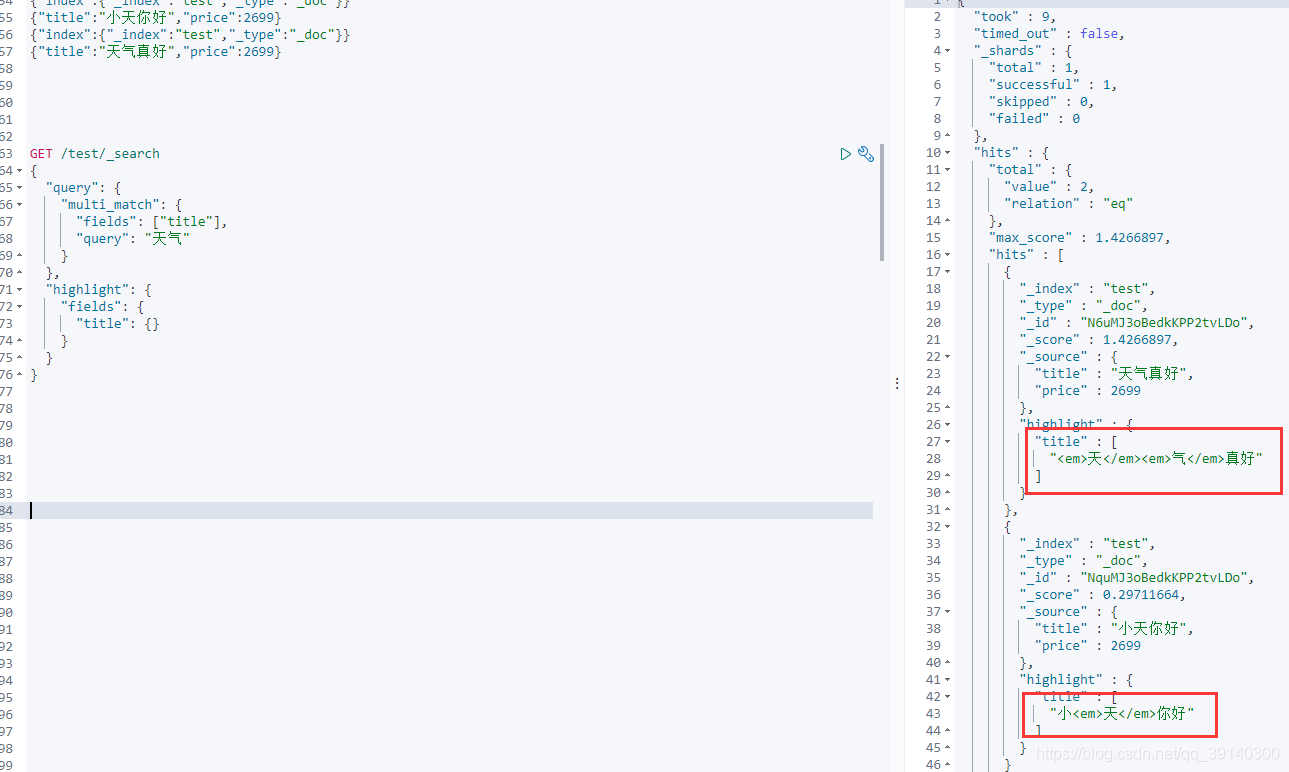Click the _id "N6uMJ3oBedkKPP2tvLDo" value

coord(1165,323)
